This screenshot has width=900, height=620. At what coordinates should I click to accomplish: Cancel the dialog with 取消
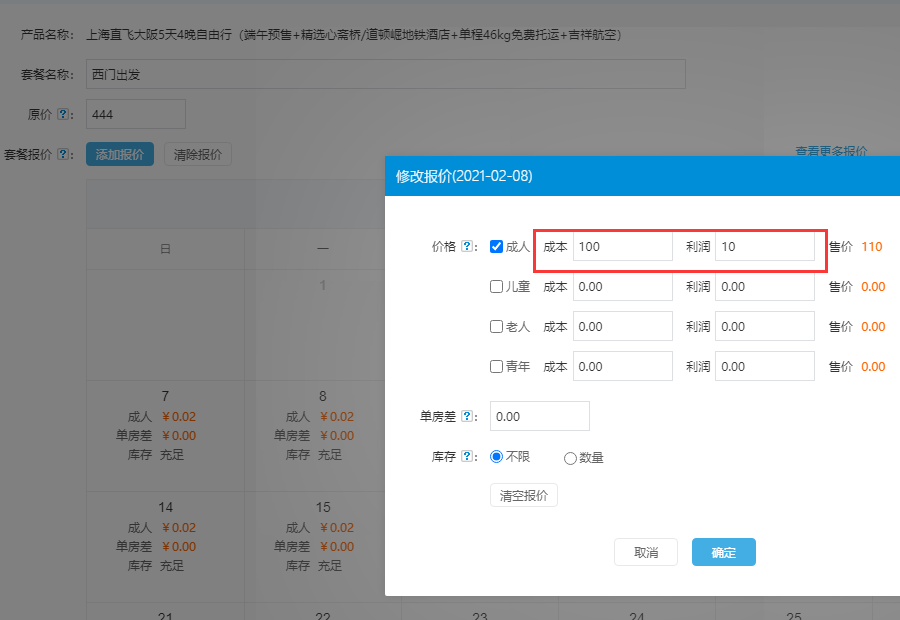coord(646,553)
